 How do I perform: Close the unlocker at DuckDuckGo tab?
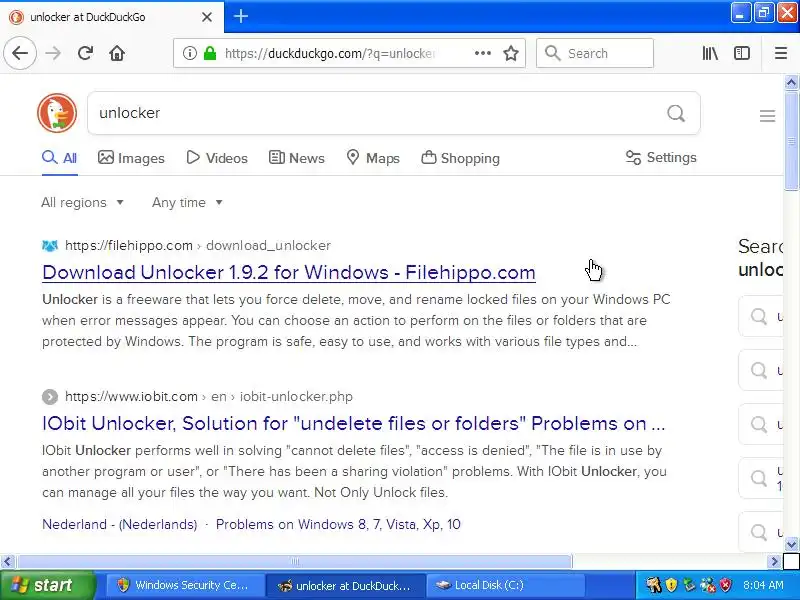[x=207, y=17]
